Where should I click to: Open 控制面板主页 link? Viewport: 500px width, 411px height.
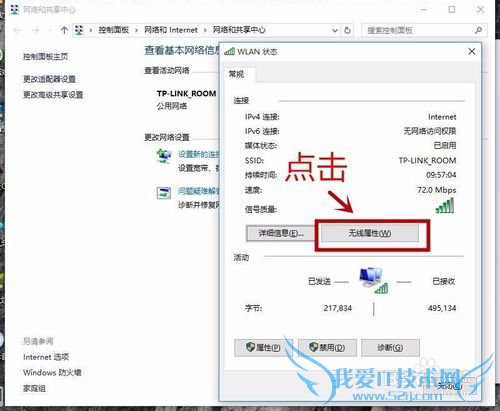[45, 57]
